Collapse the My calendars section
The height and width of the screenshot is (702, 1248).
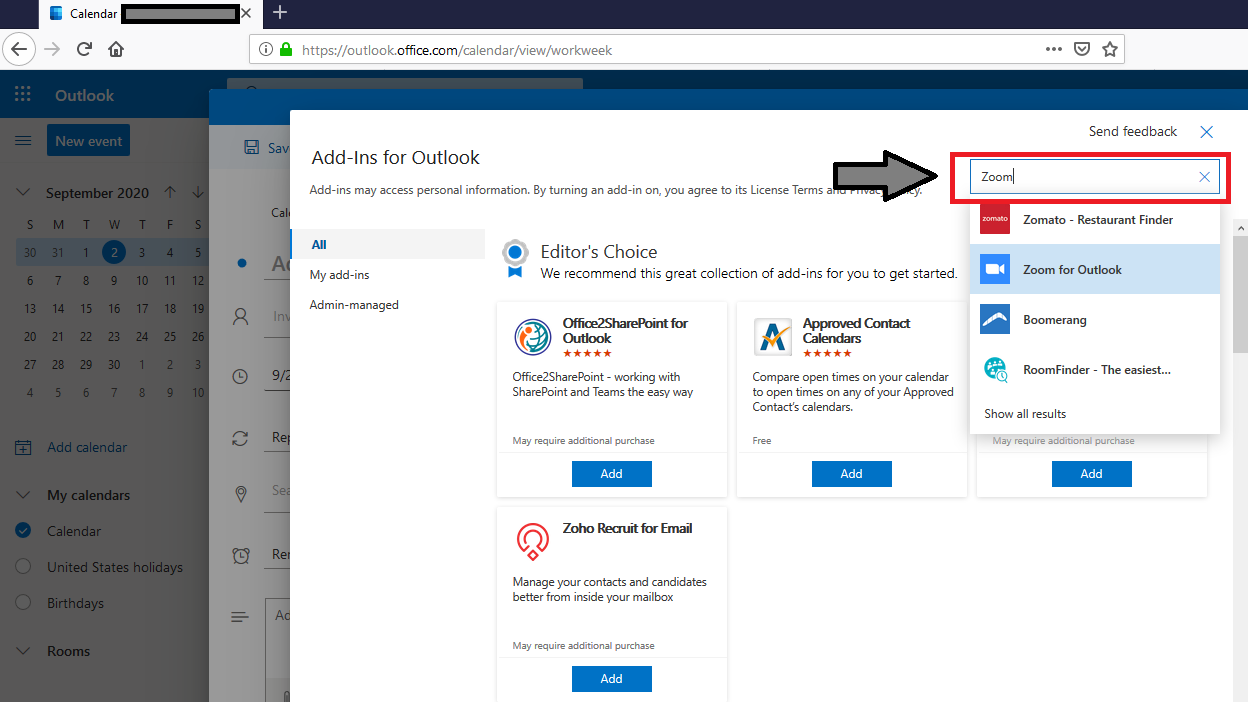click(x=23, y=495)
